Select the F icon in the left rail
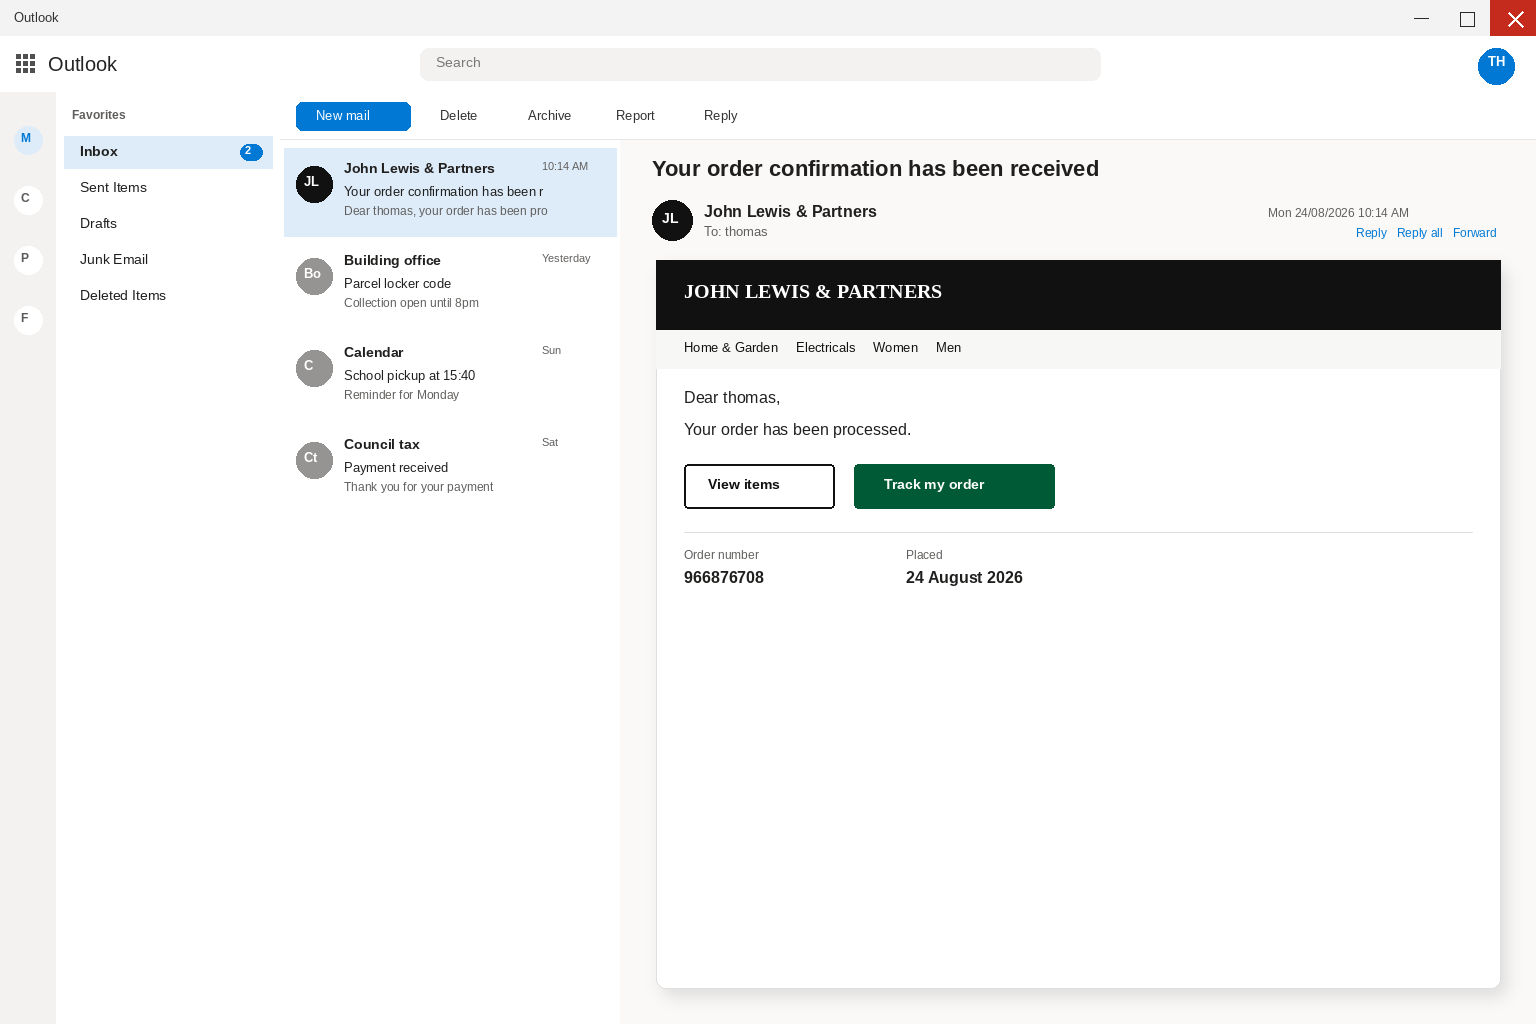Screen dimensions: 1536x1024 pyautogui.click(x=28, y=319)
